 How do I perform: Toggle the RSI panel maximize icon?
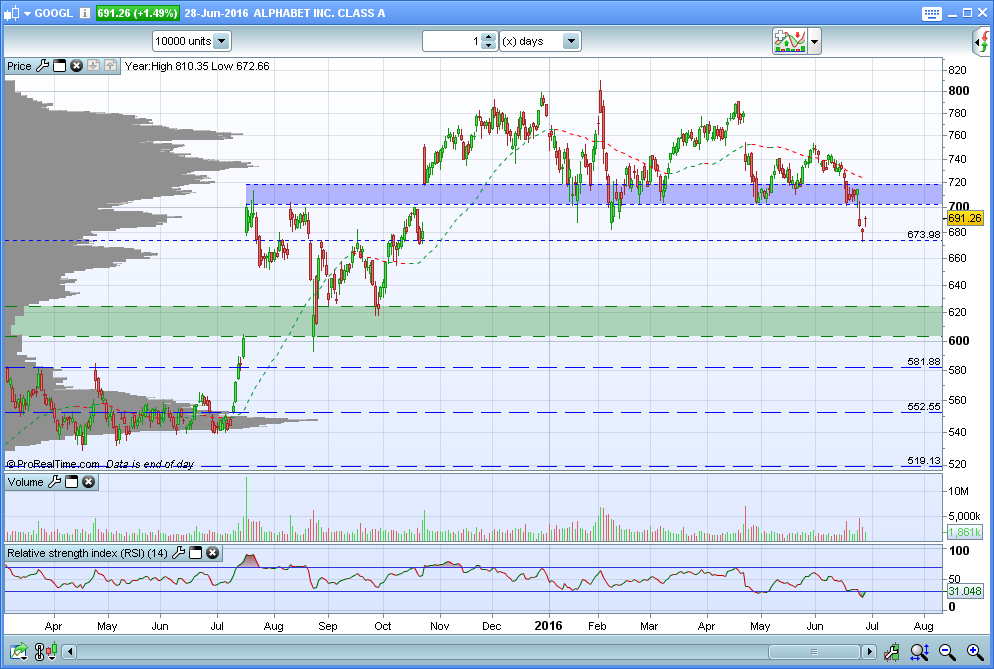195,553
